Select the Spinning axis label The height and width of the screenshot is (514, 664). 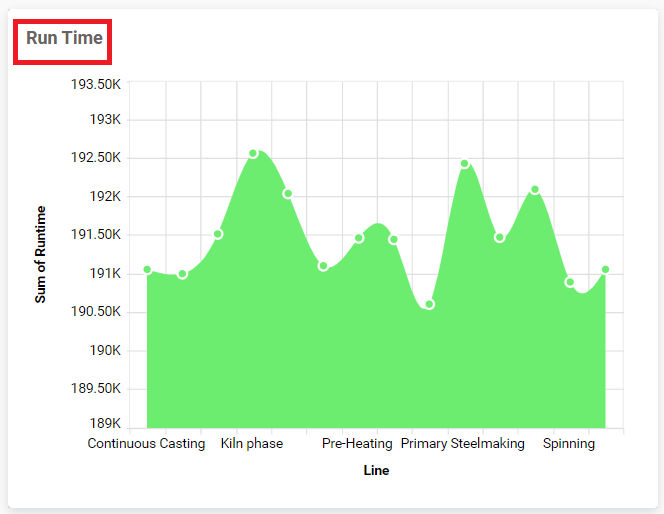point(568,443)
